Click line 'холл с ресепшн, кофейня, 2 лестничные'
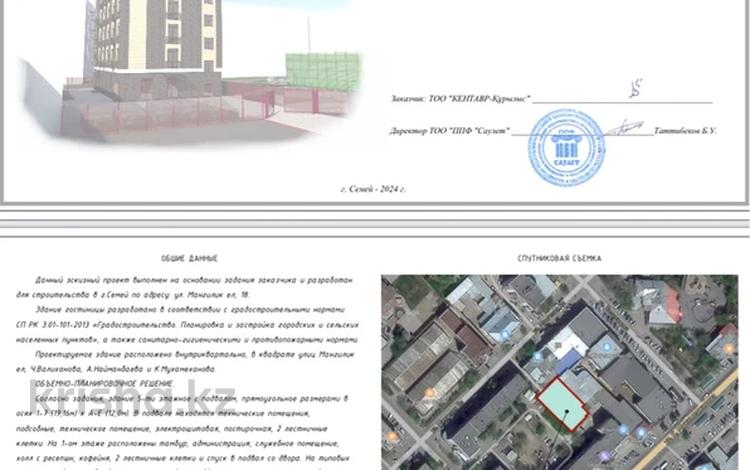This screenshot has height=470, width=750. (x=183, y=458)
